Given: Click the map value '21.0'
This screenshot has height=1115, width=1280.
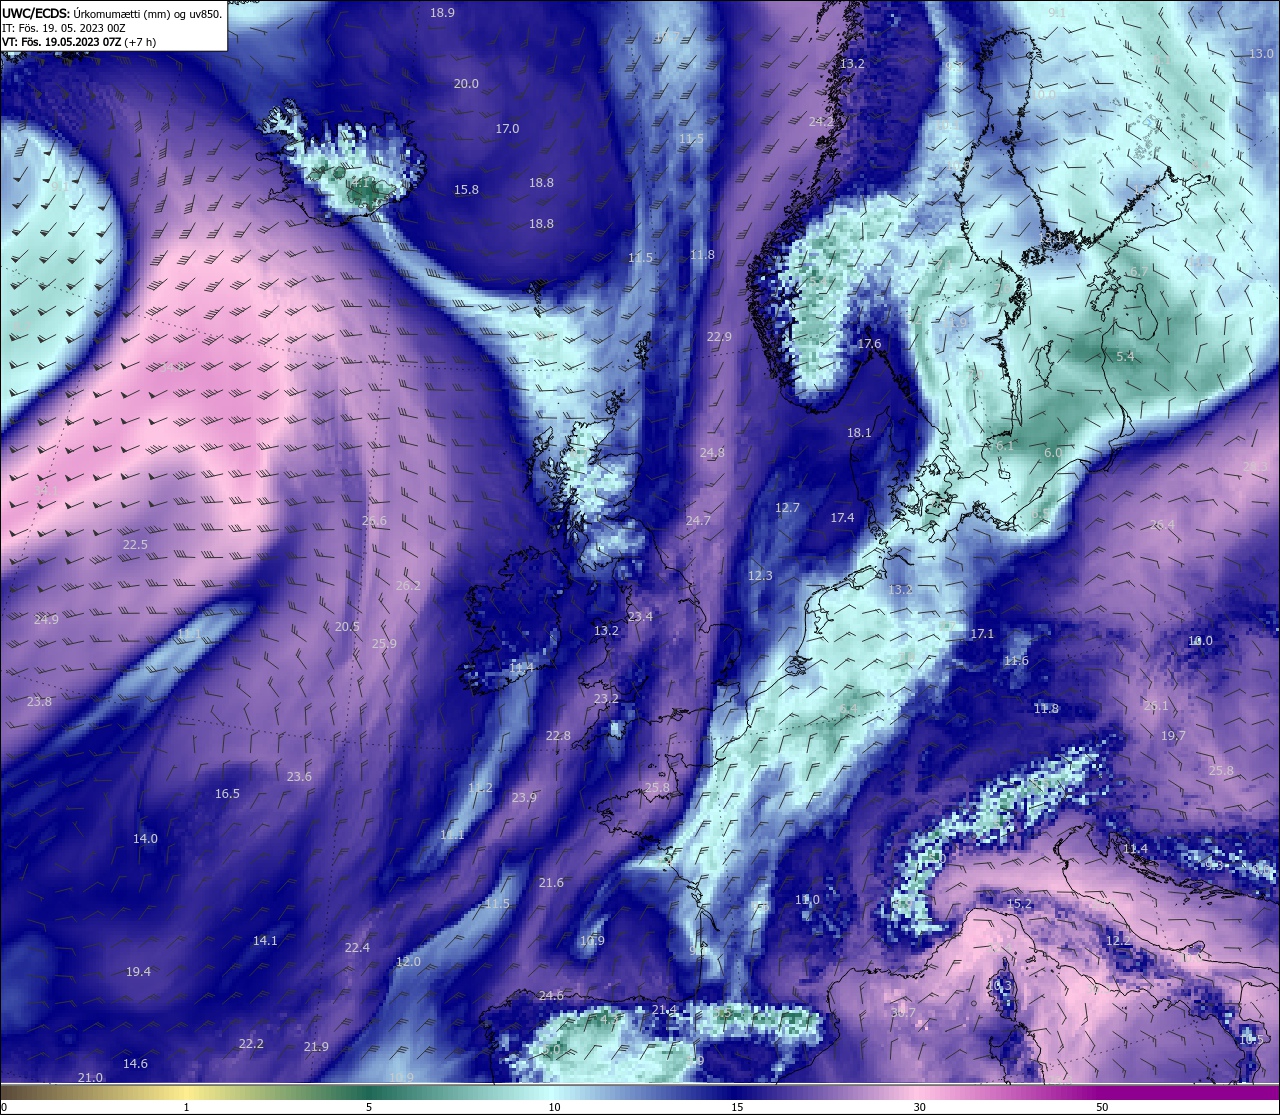Looking at the screenshot, I should 90,1078.
